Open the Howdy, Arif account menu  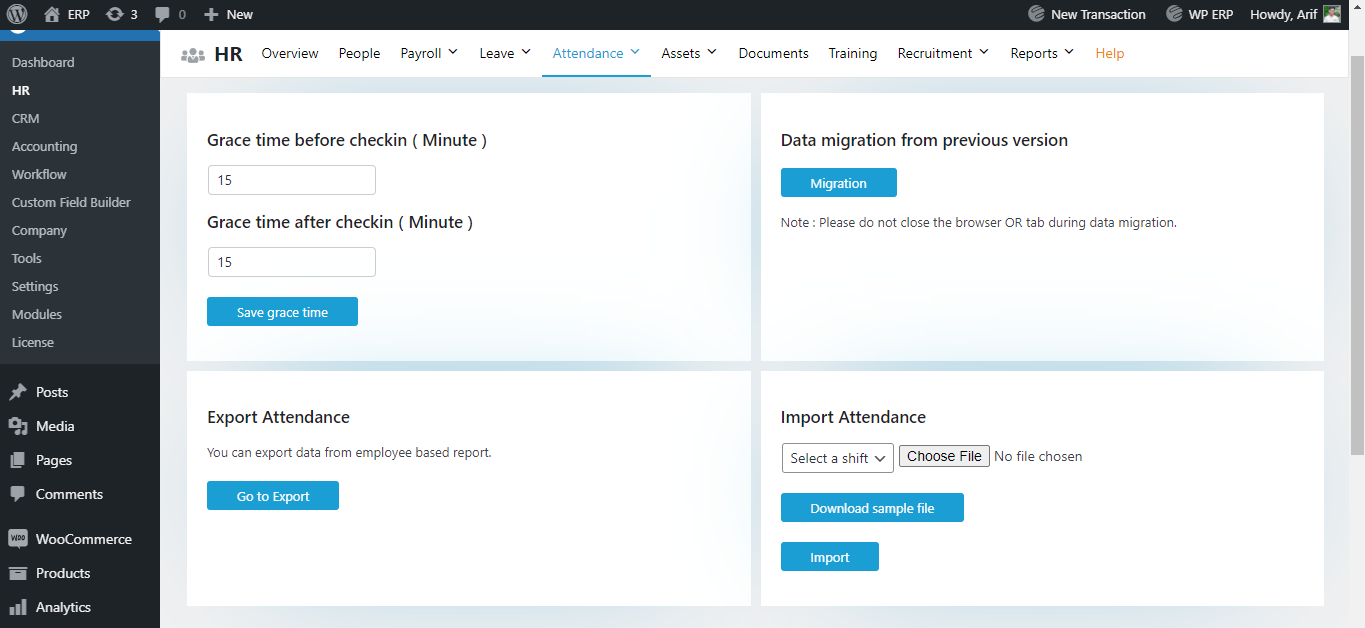point(1295,14)
